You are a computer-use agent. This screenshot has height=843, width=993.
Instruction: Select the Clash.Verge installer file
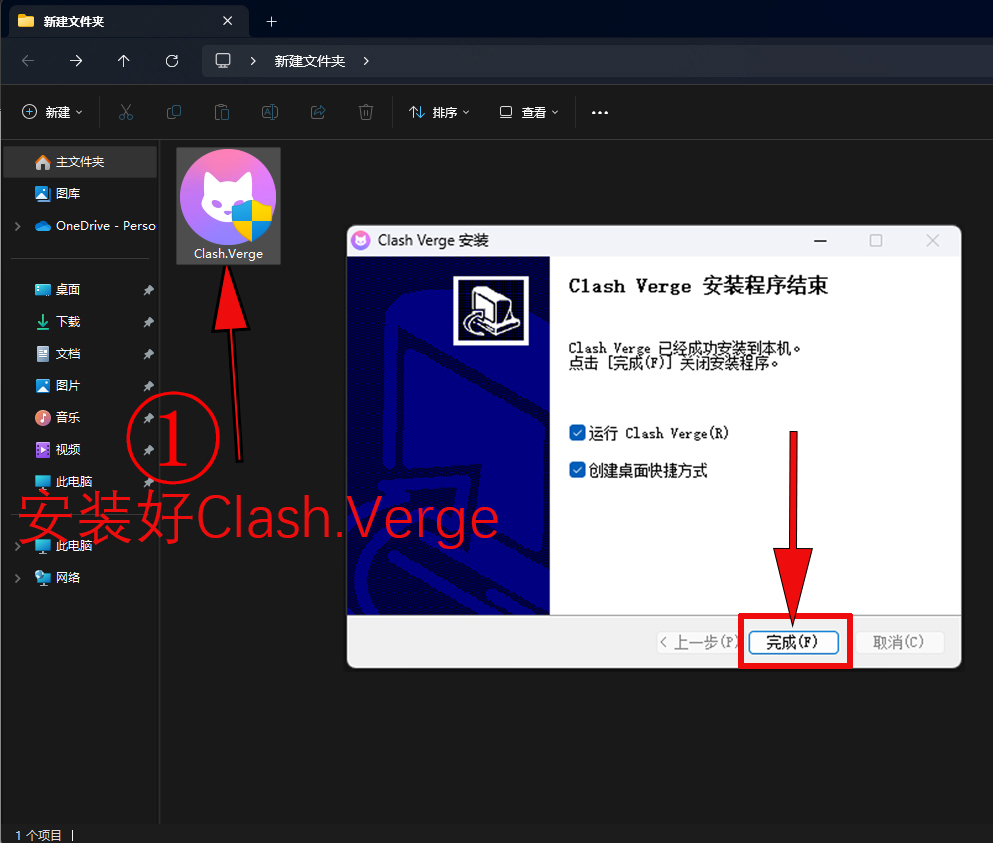coord(228,206)
